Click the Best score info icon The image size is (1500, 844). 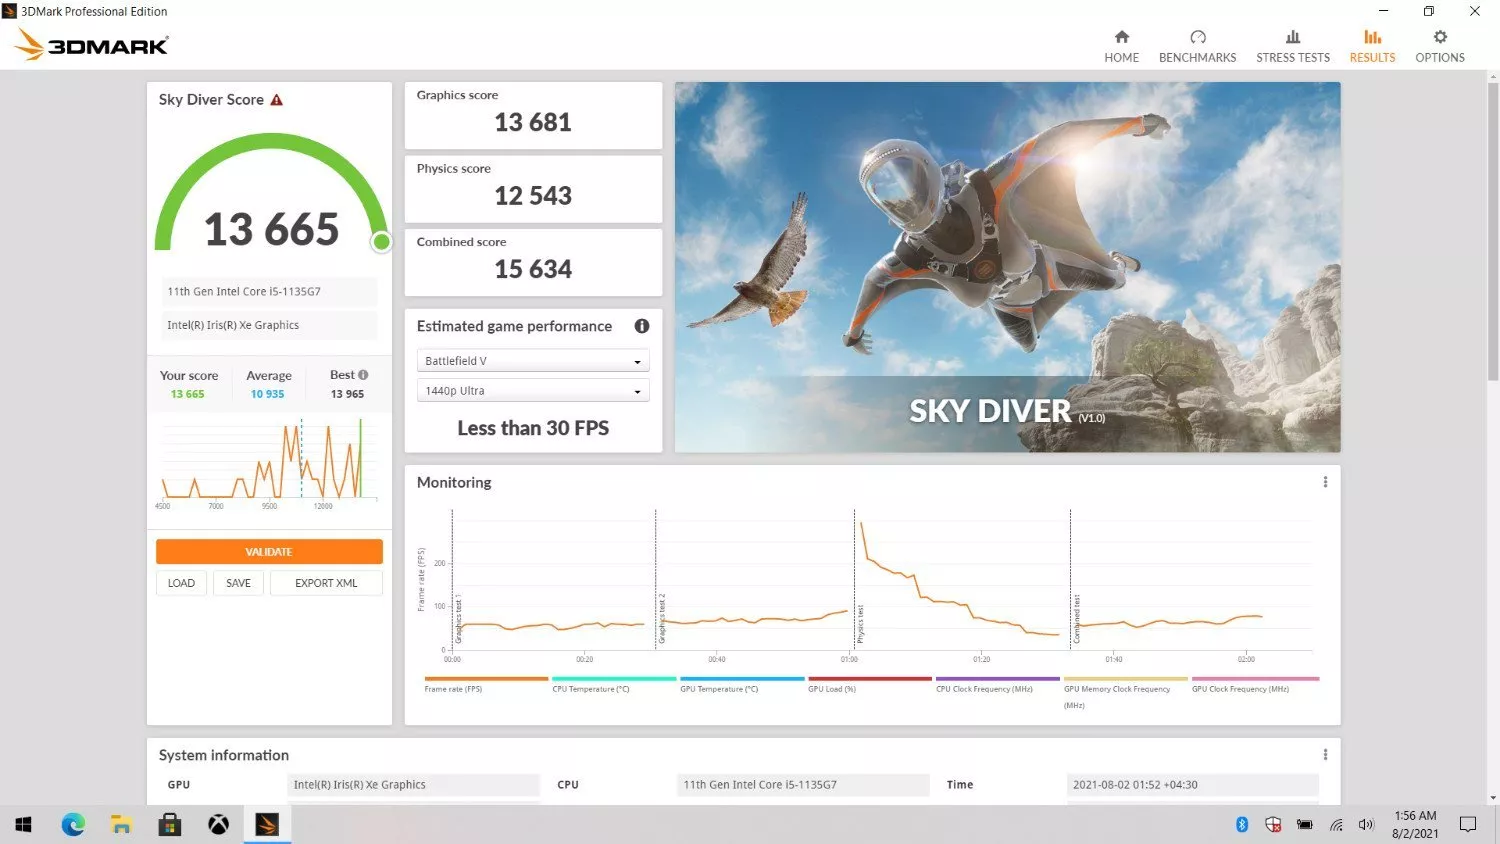coord(363,375)
